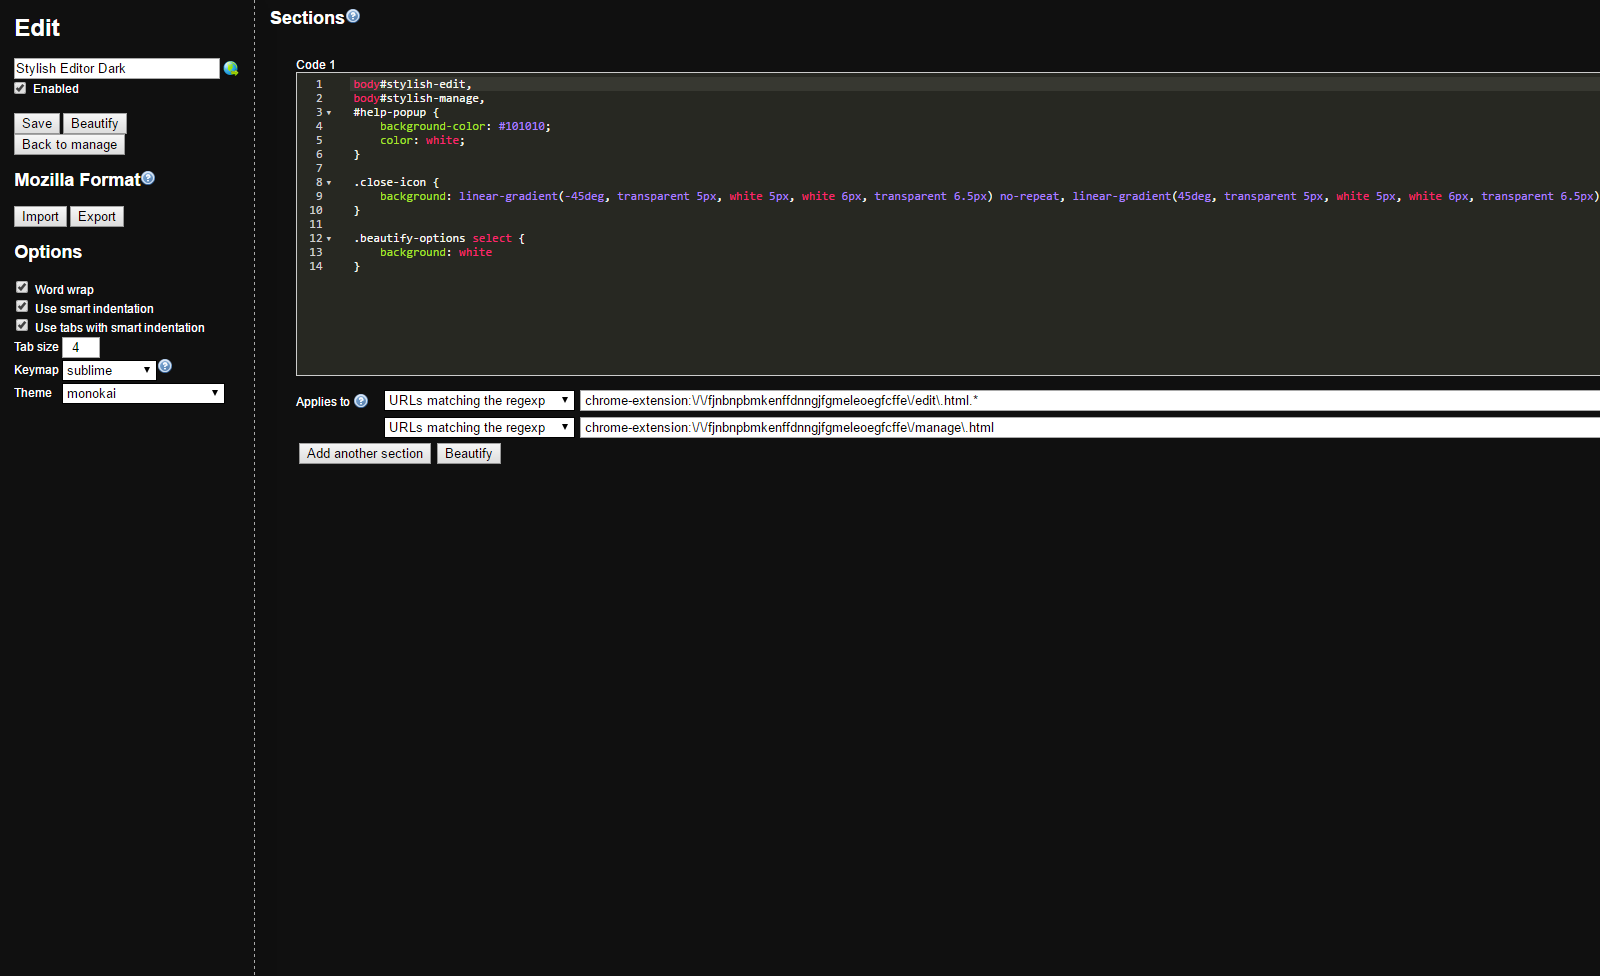Collapse the code fold at line 3

click(x=329, y=113)
